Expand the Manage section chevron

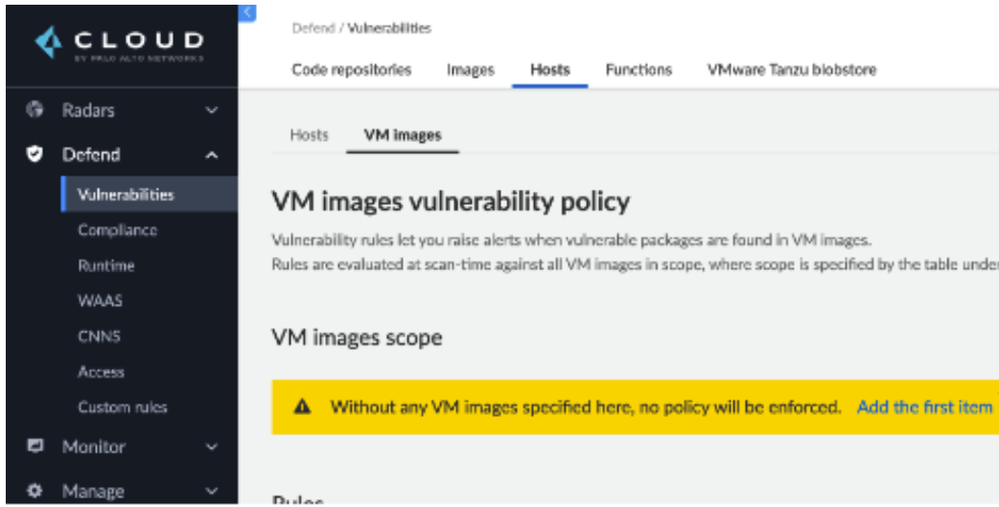coord(211,491)
